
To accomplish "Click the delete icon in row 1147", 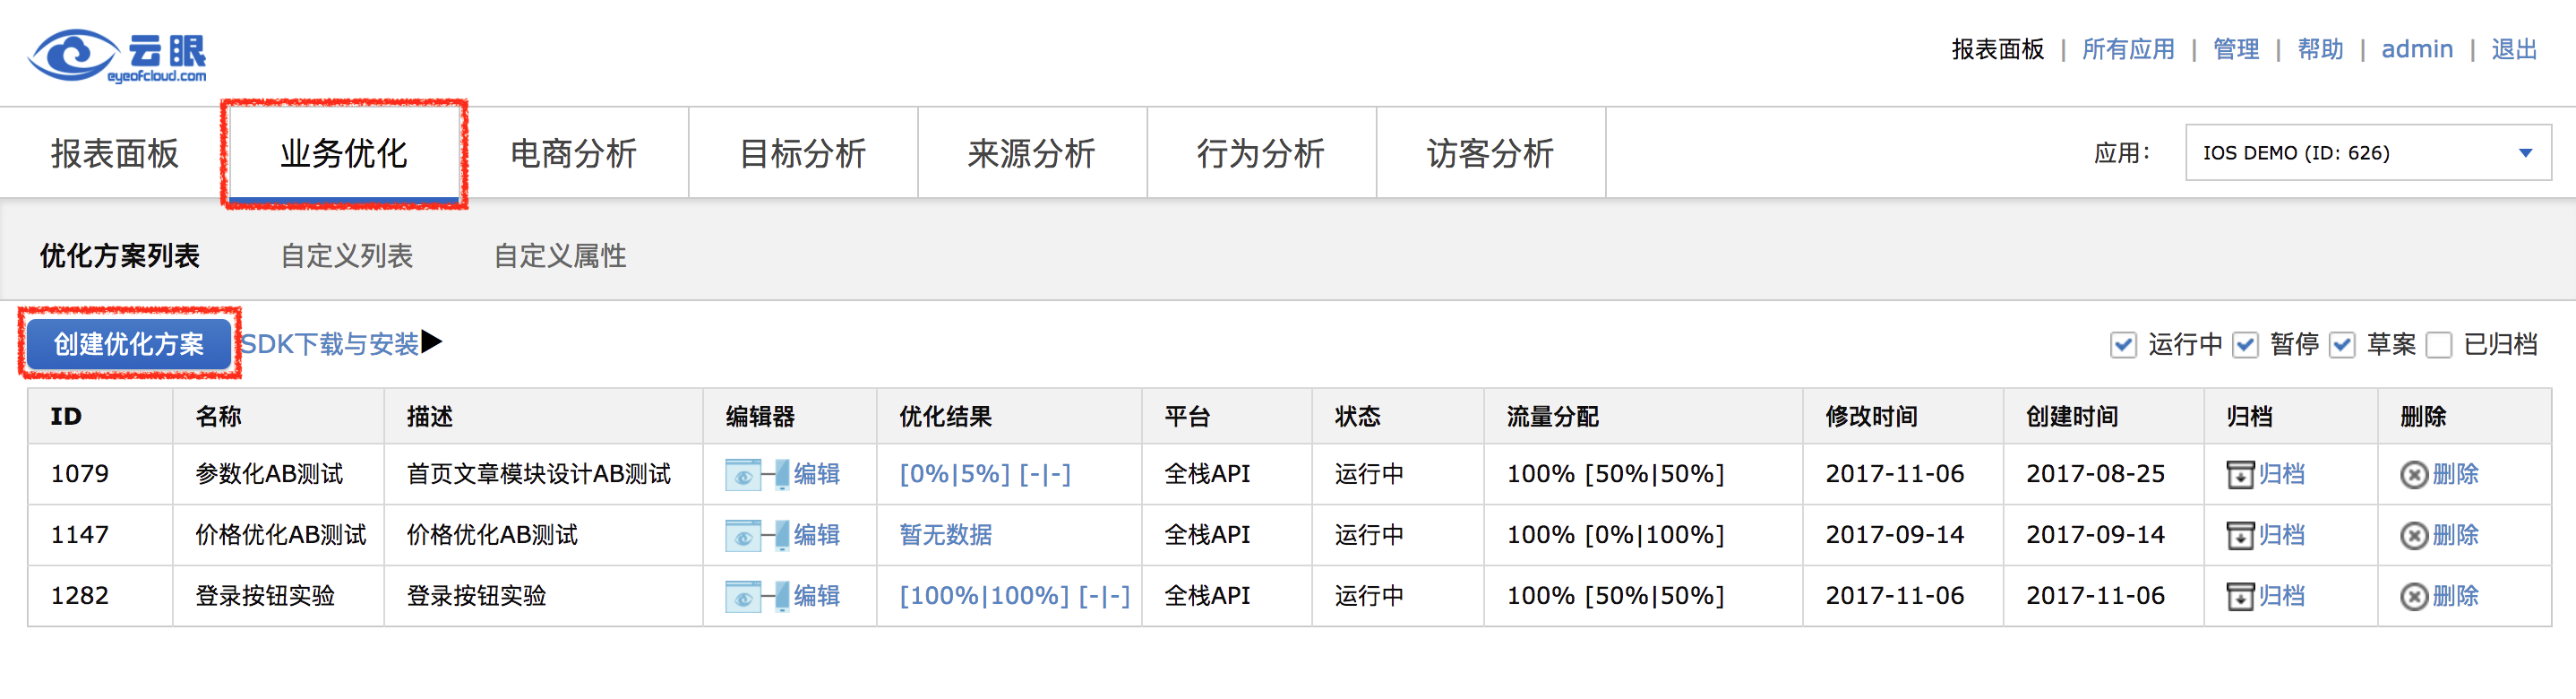I will (2413, 536).
